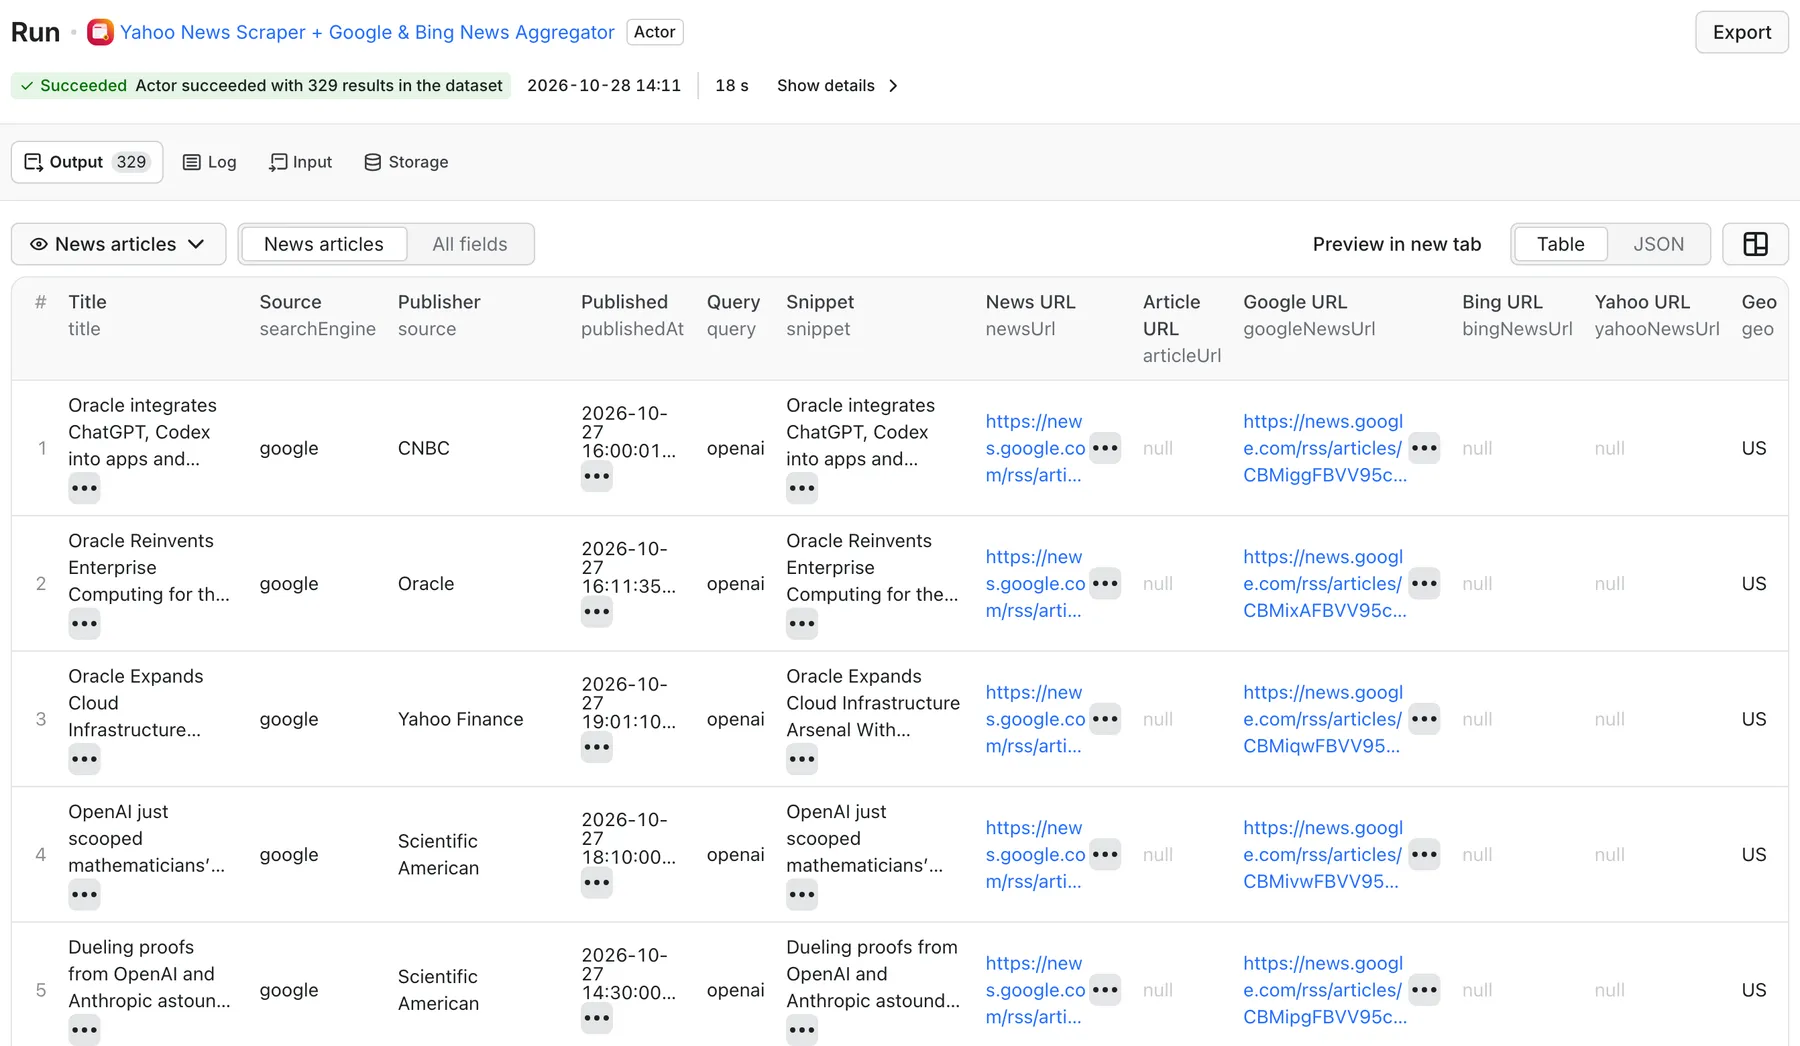Expand the News URL ellipsis in row 1
This screenshot has width=1800, height=1046.
[x=1105, y=448]
